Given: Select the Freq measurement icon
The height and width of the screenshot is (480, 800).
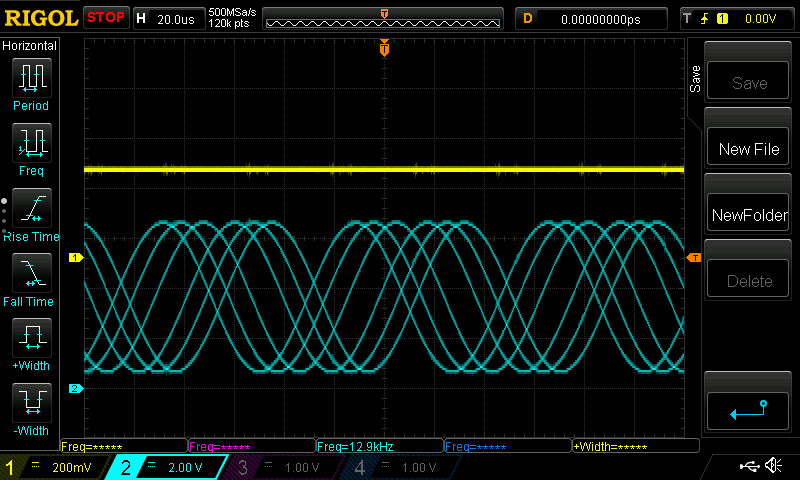Looking at the screenshot, I should point(31,142).
